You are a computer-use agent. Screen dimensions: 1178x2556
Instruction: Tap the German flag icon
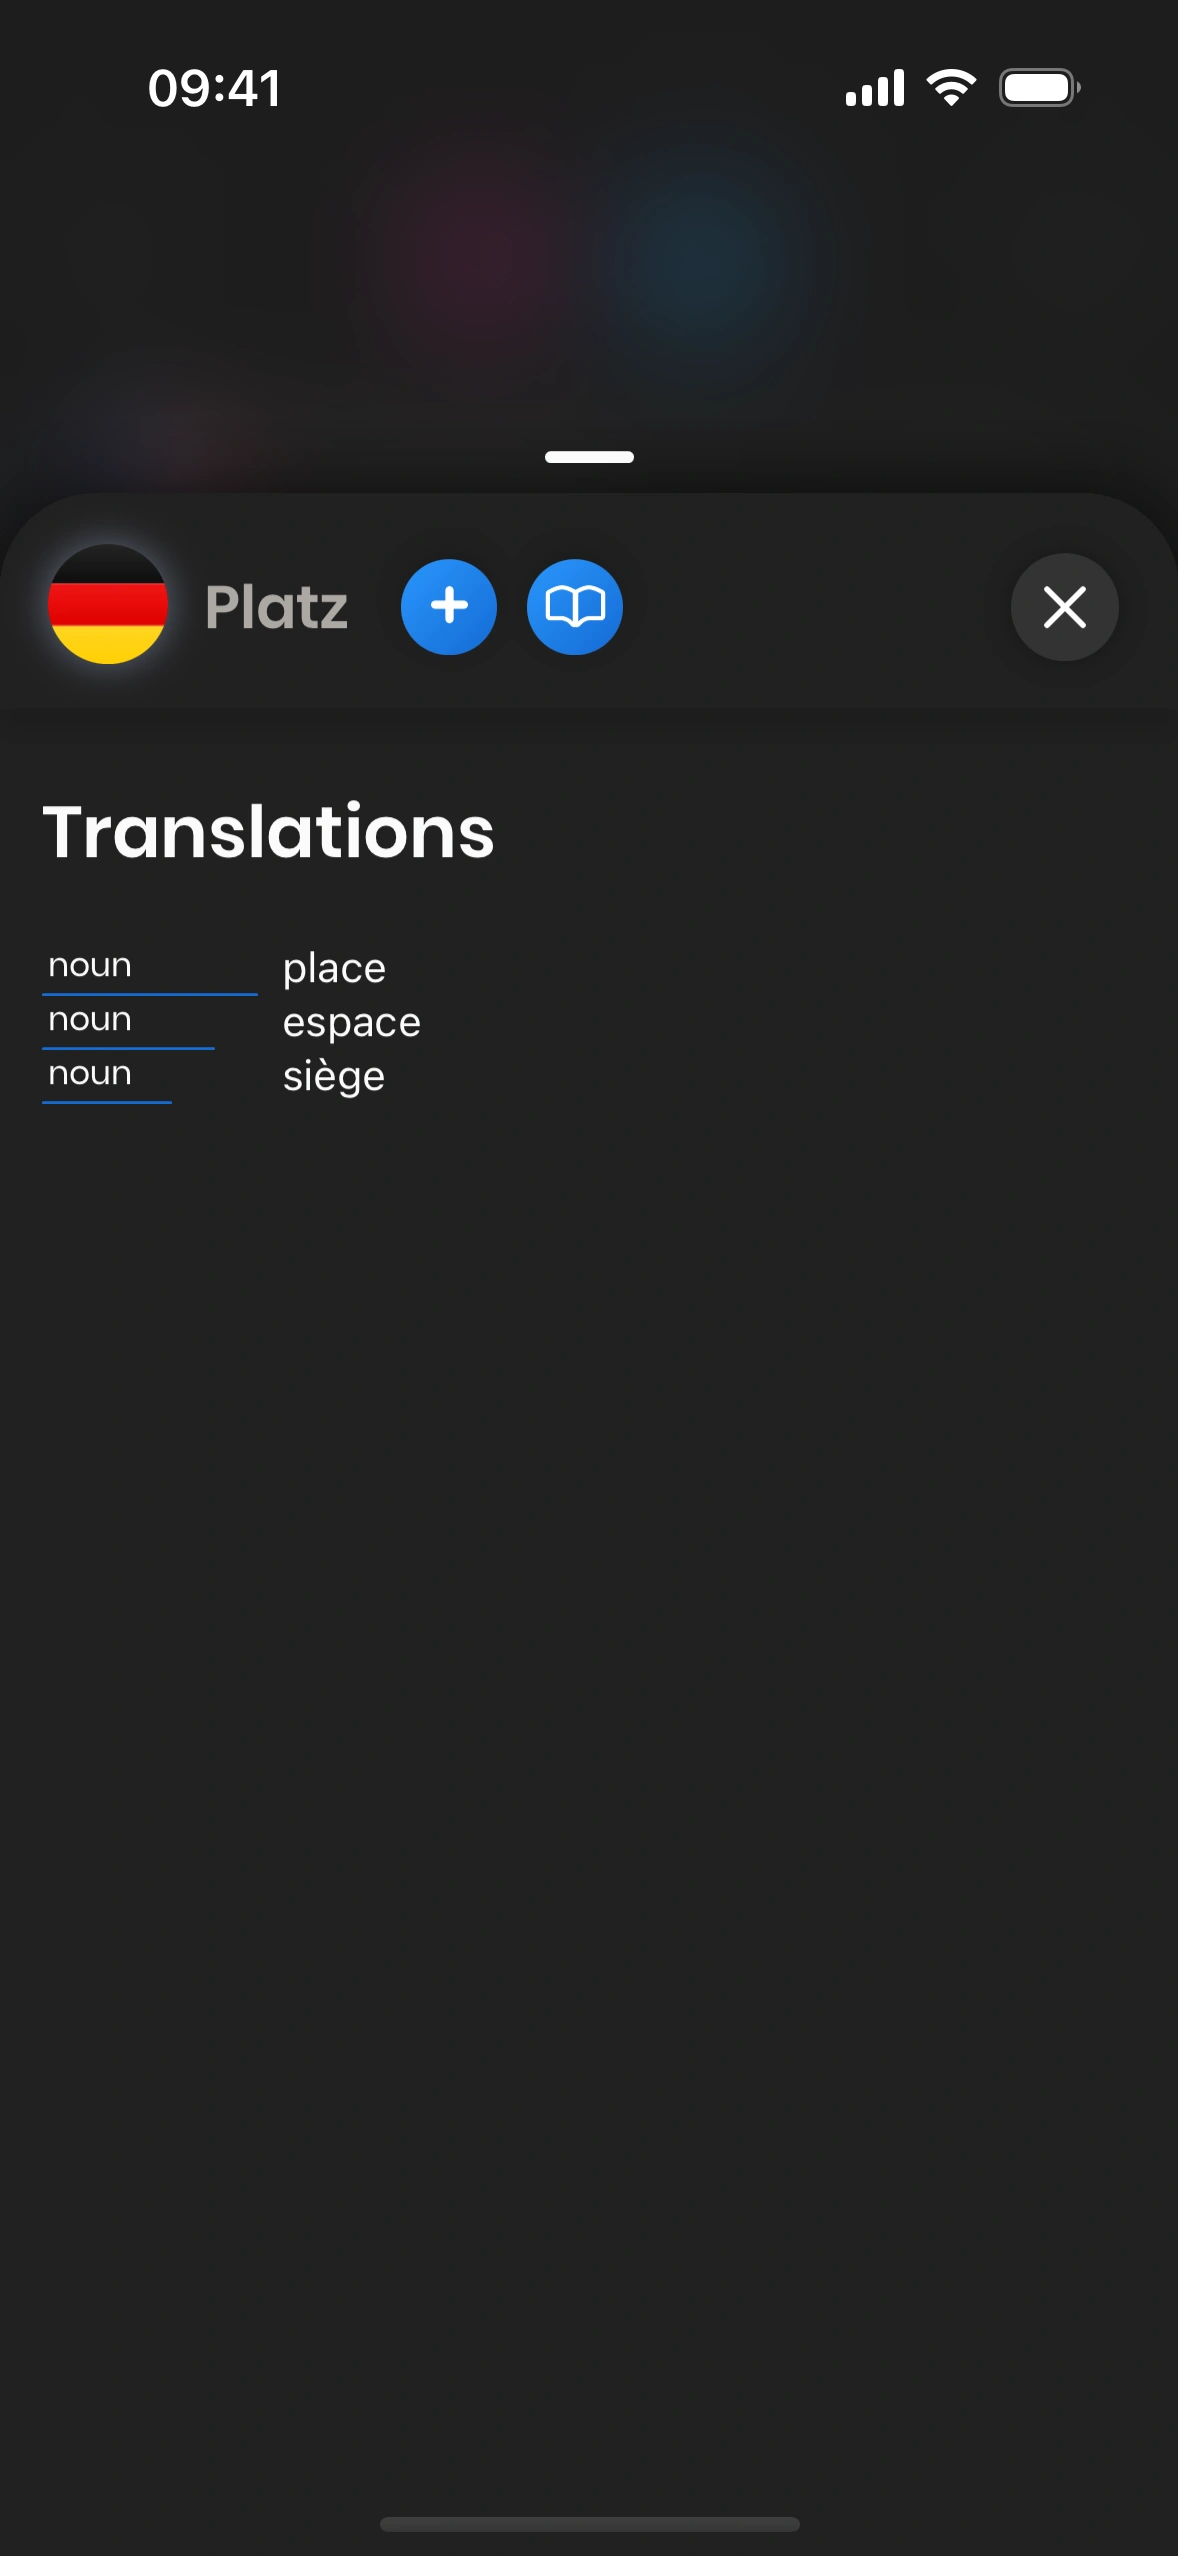pyautogui.click(x=108, y=604)
